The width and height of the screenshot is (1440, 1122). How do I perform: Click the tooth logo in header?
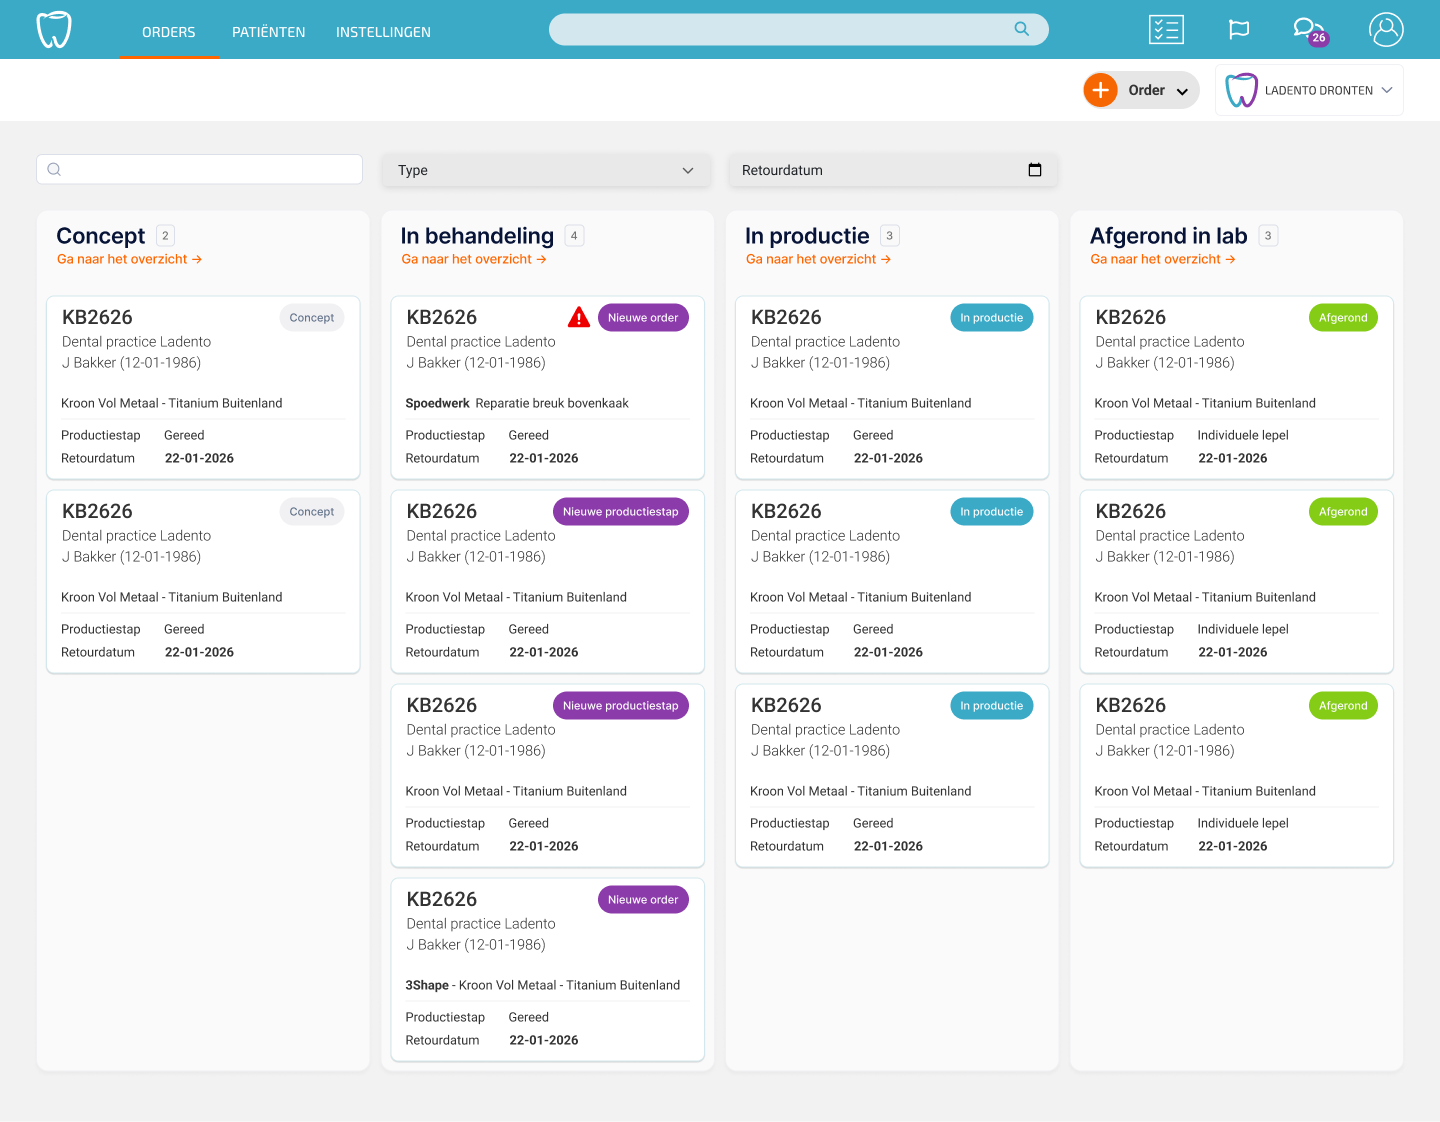click(x=54, y=30)
